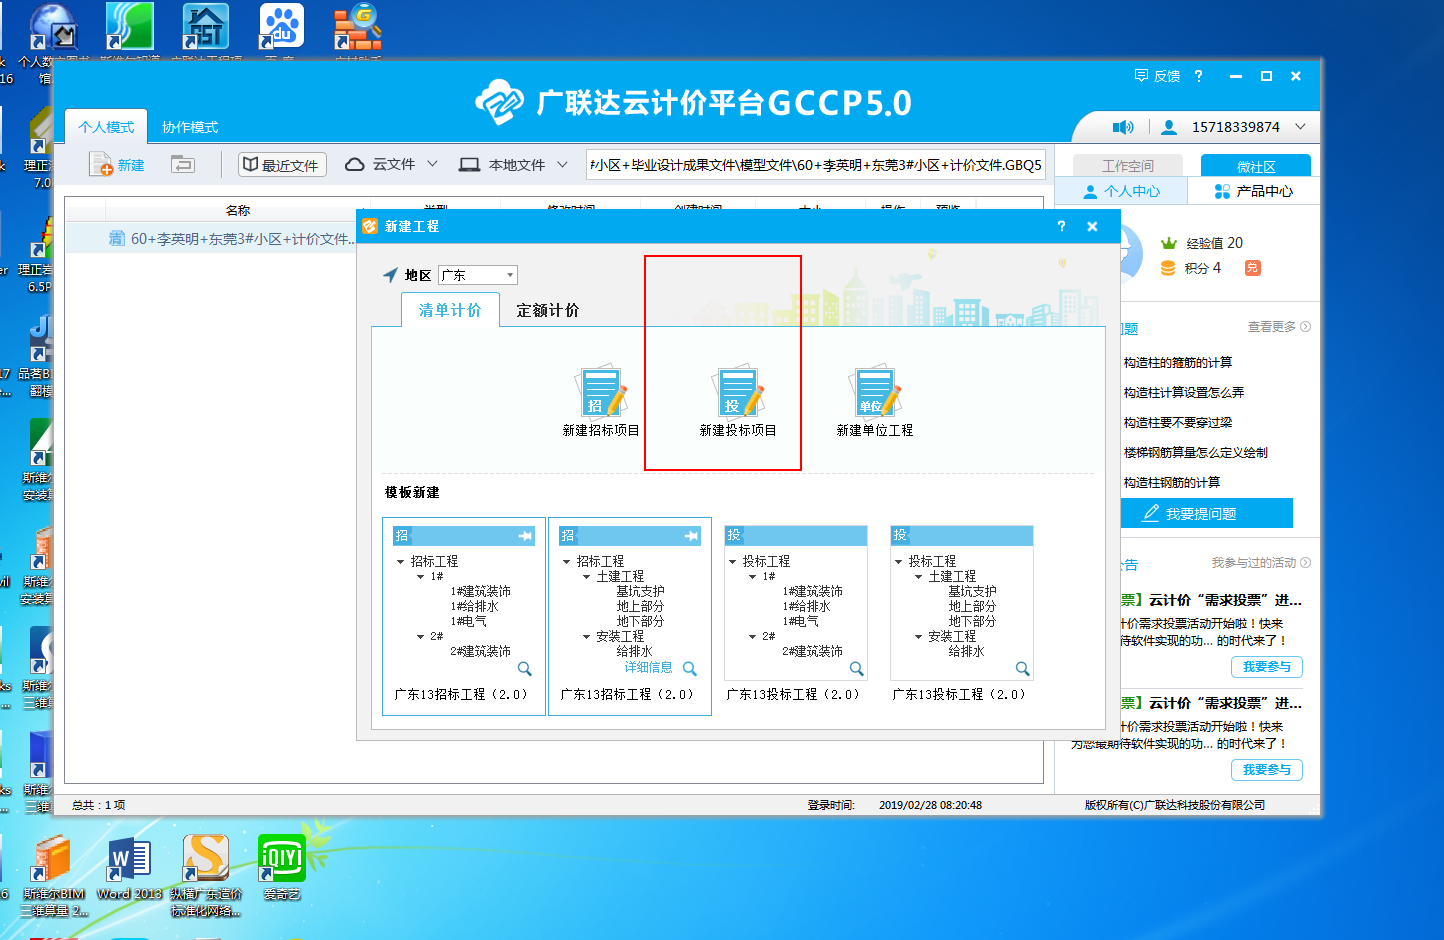Expand the 本地文件 dropdown arrow
The height and width of the screenshot is (940, 1444).
click(563, 164)
